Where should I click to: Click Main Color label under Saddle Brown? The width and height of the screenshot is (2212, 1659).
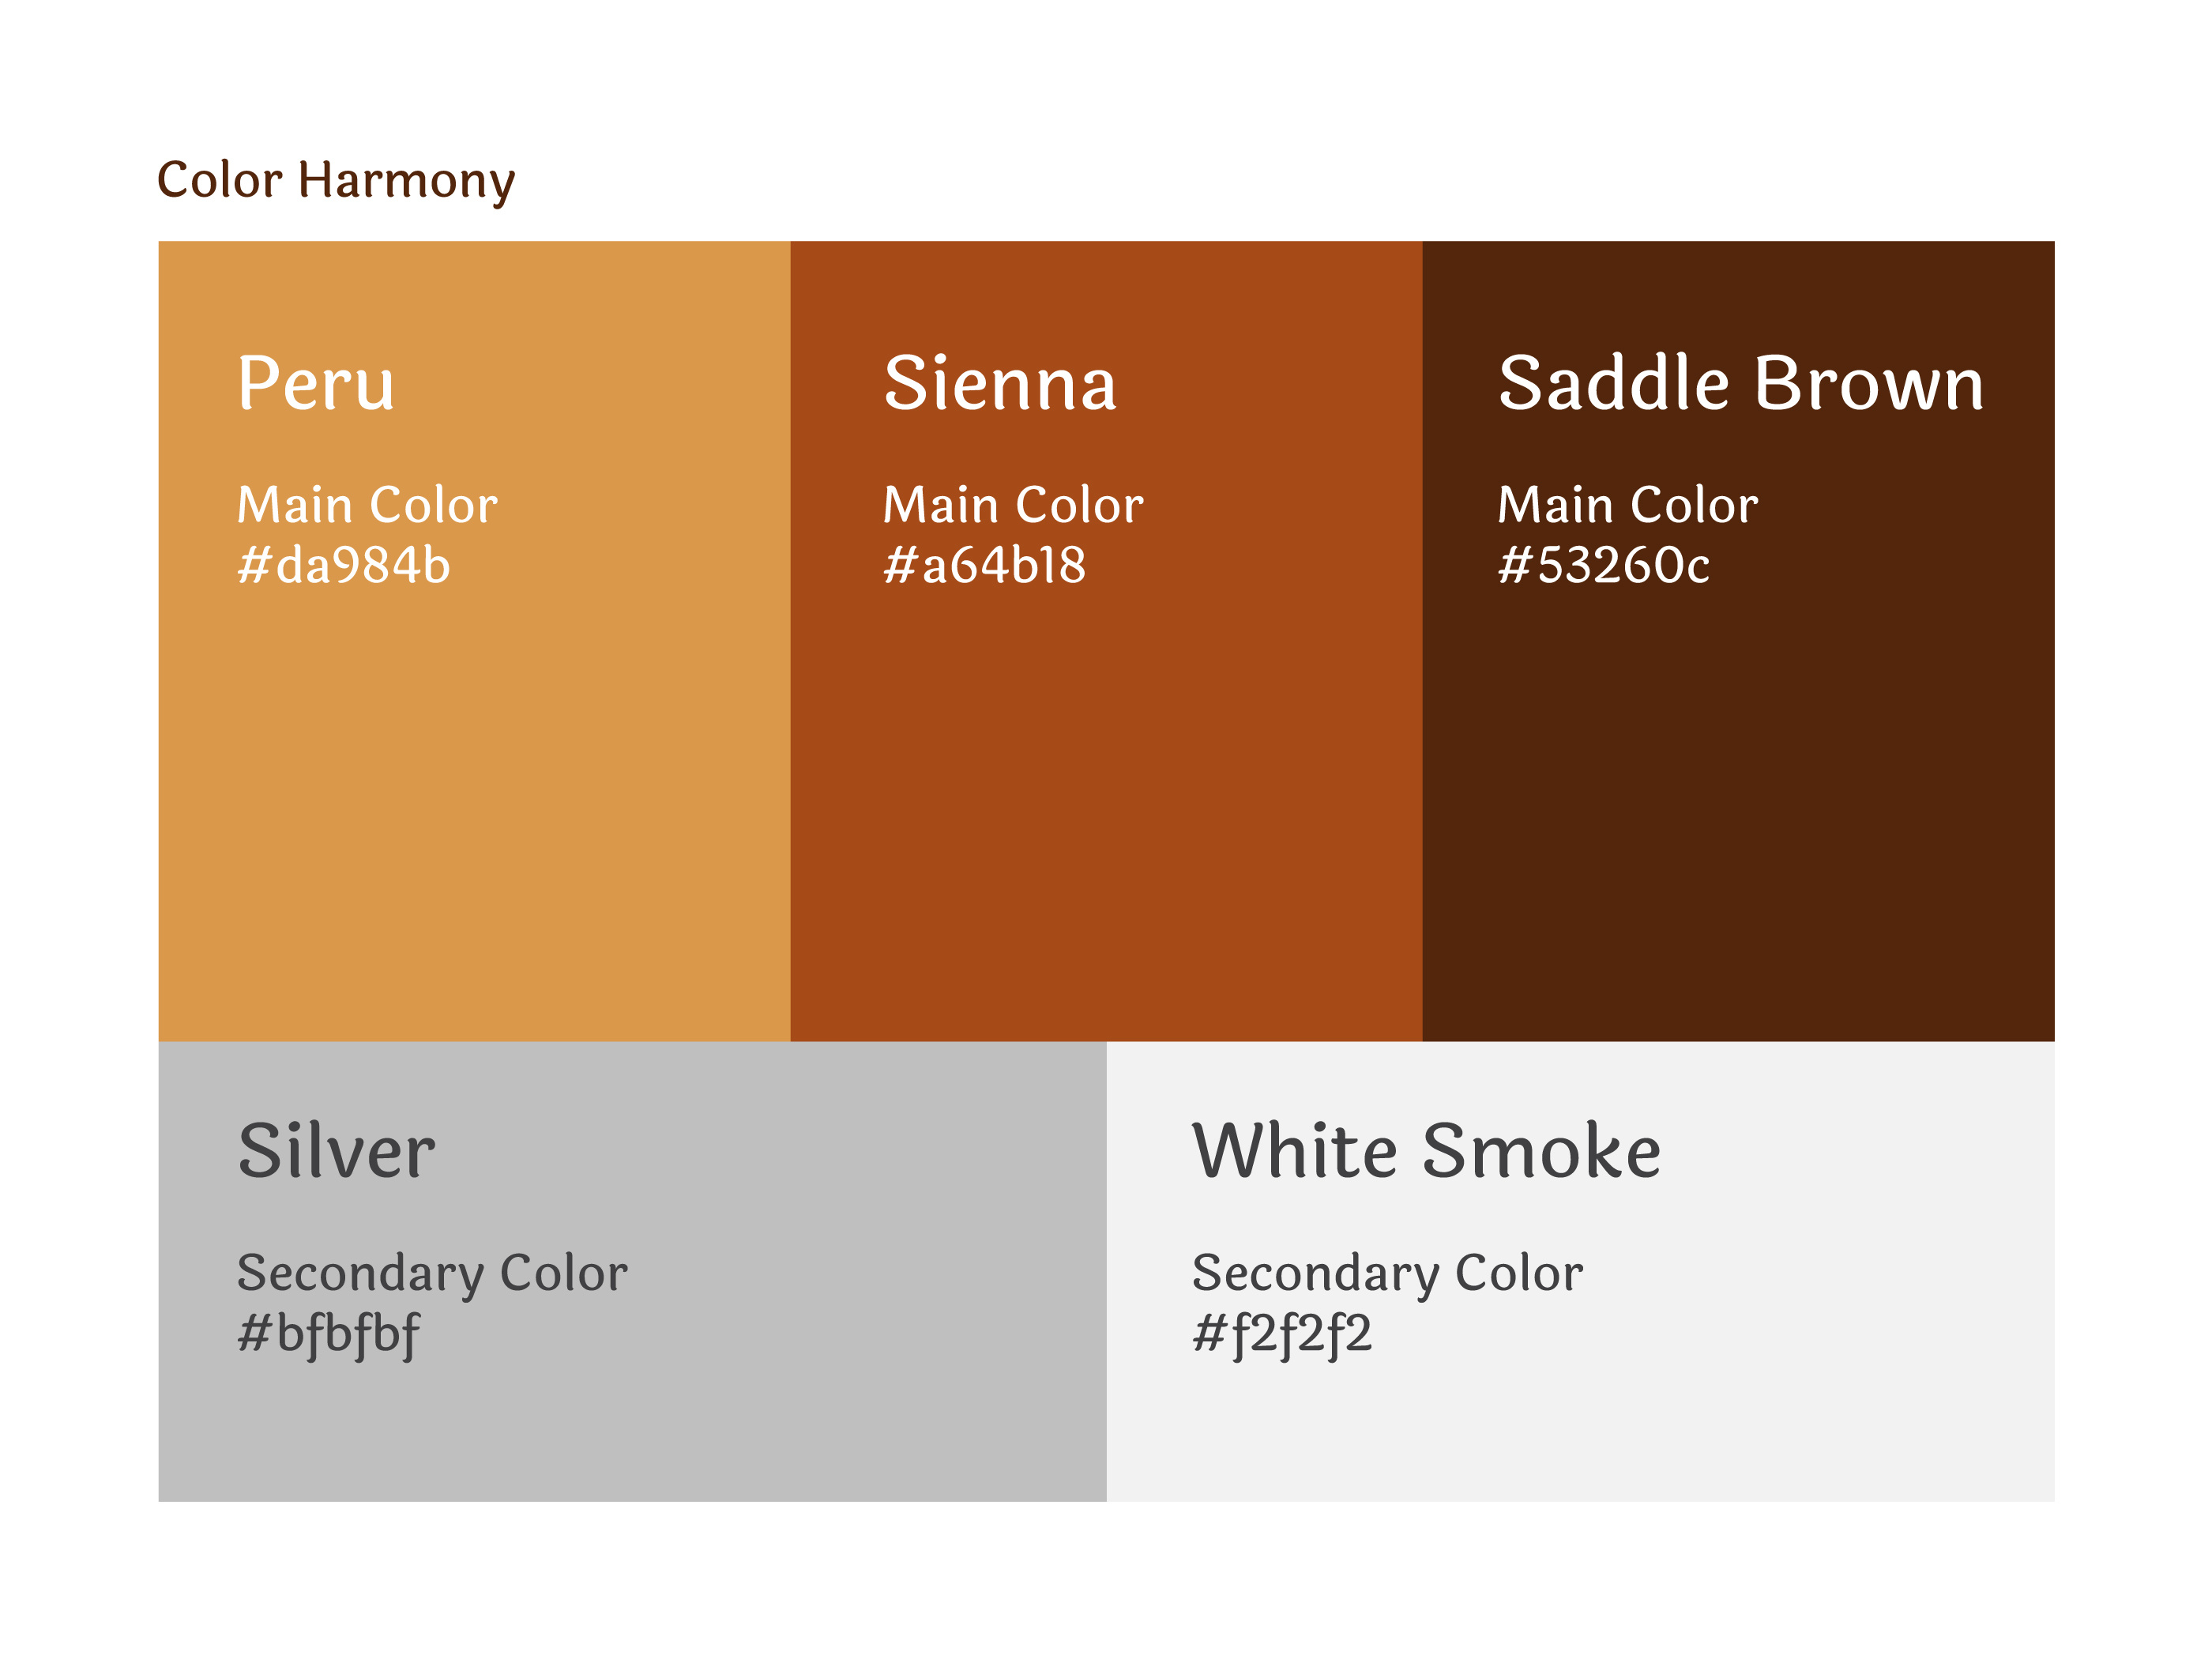pos(1627,505)
